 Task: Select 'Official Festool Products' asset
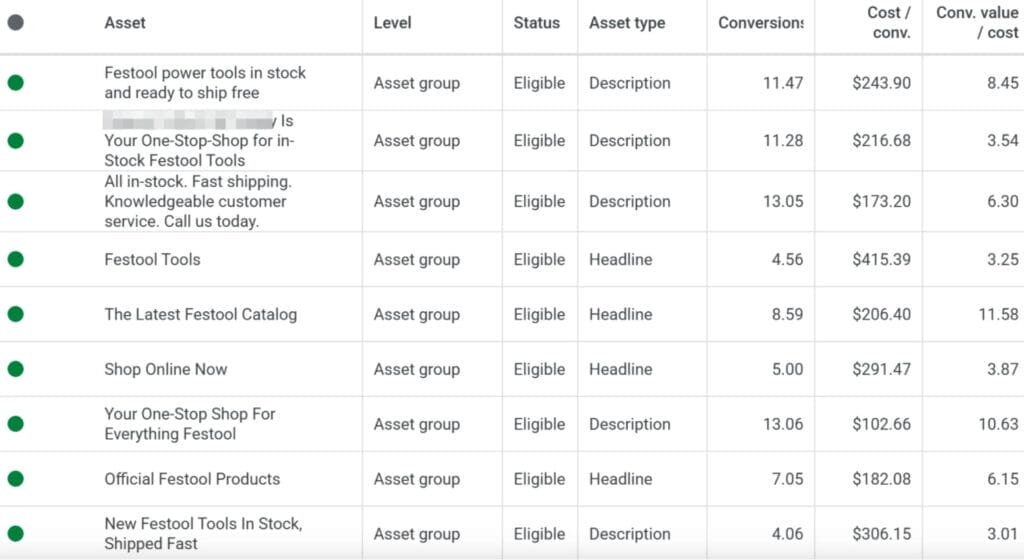pos(192,478)
